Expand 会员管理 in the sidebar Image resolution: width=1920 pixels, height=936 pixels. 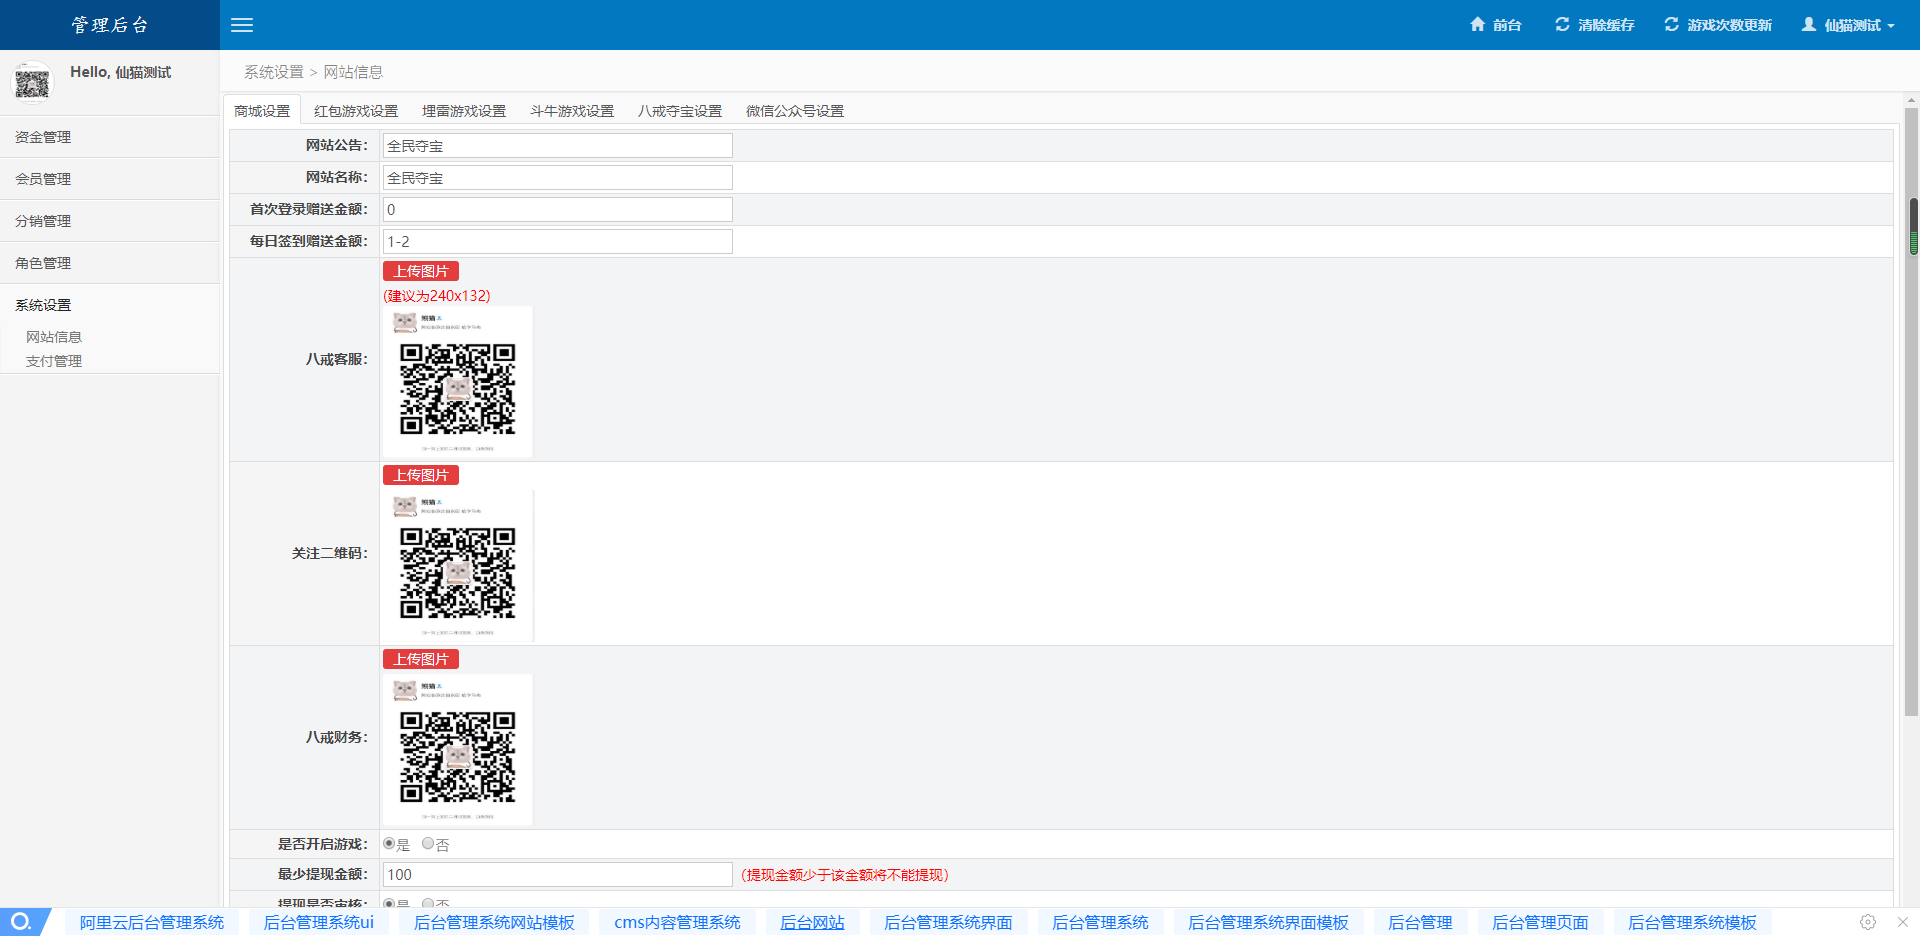click(x=110, y=179)
